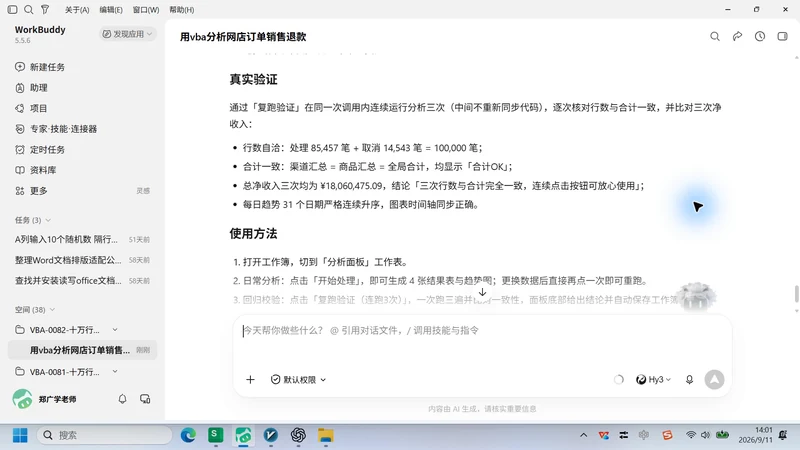Image resolution: width=800 pixels, height=450 pixels.
Task: Click the notification bell icon in sidebar
Action: 122,399
